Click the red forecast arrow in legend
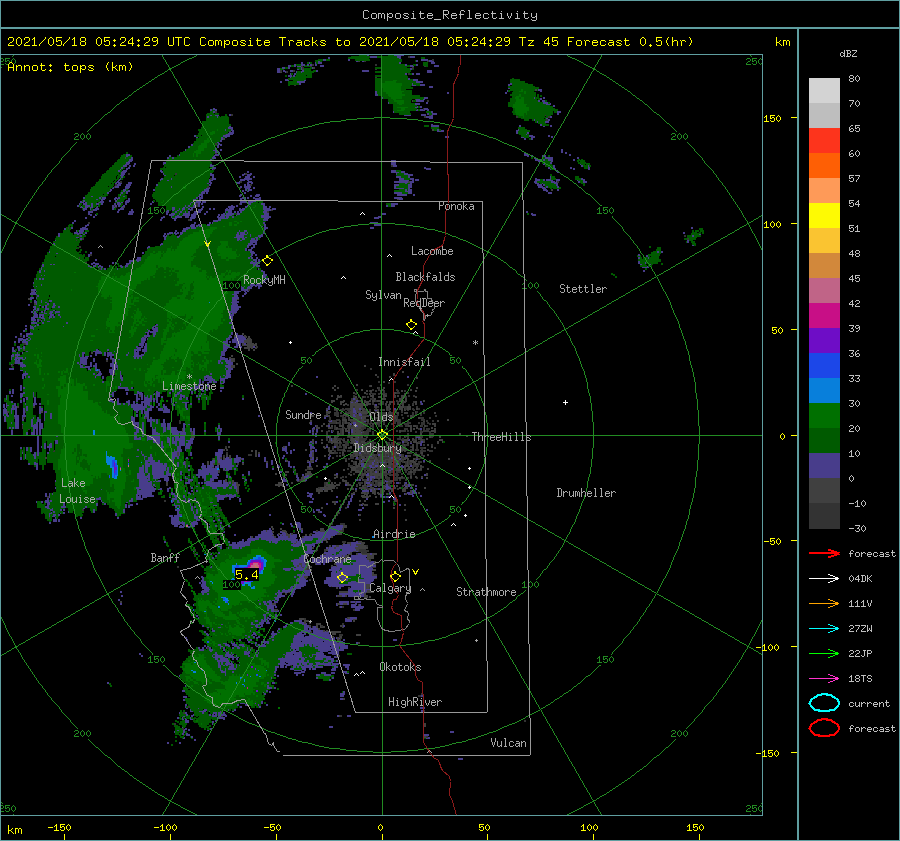 [824, 553]
